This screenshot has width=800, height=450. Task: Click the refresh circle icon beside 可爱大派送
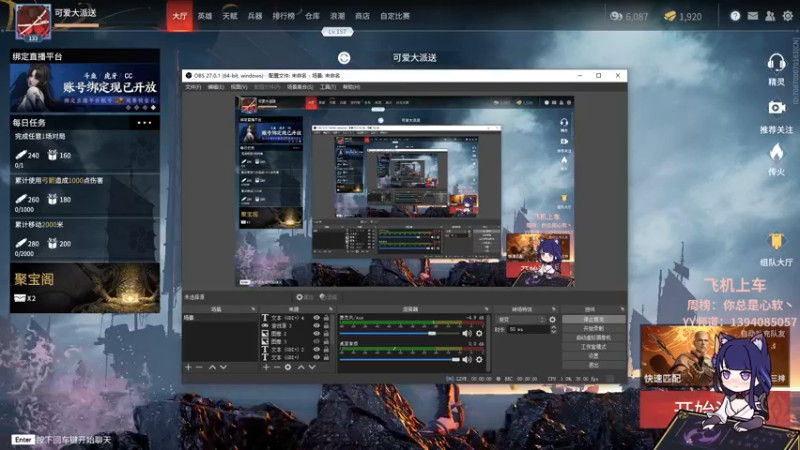click(x=344, y=58)
